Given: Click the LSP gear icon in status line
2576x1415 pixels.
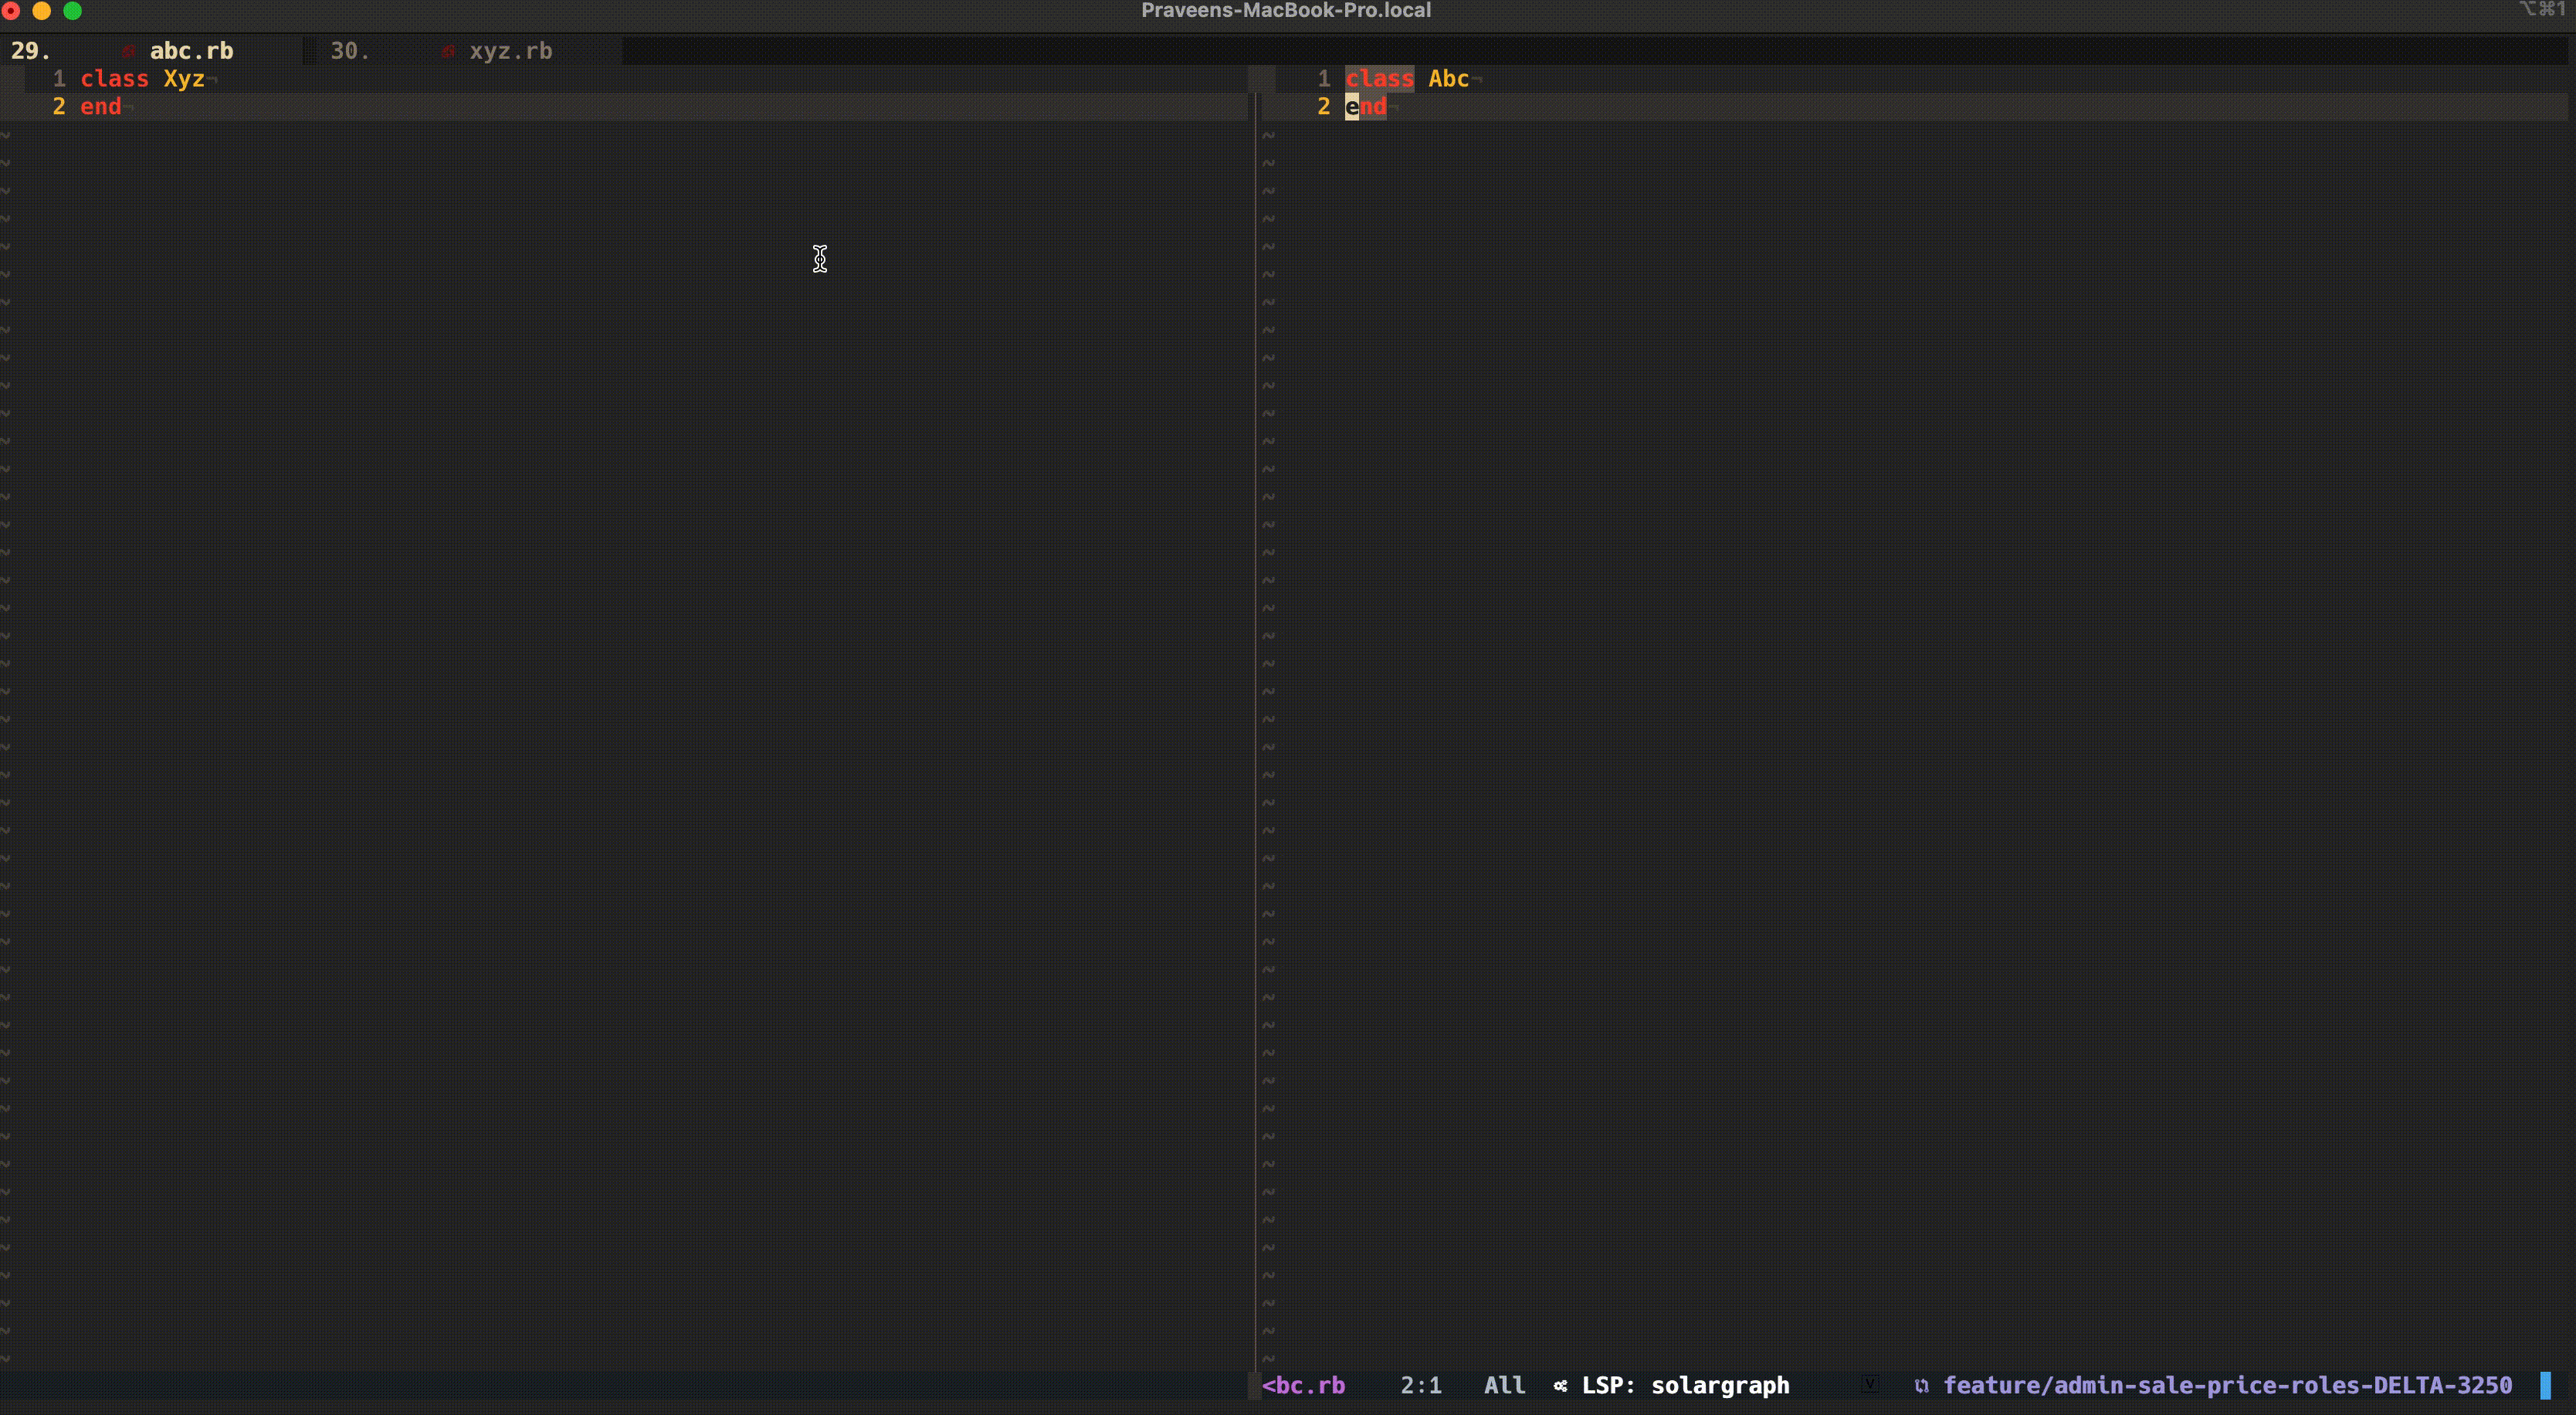Looking at the screenshot, I should 1560,1385.
